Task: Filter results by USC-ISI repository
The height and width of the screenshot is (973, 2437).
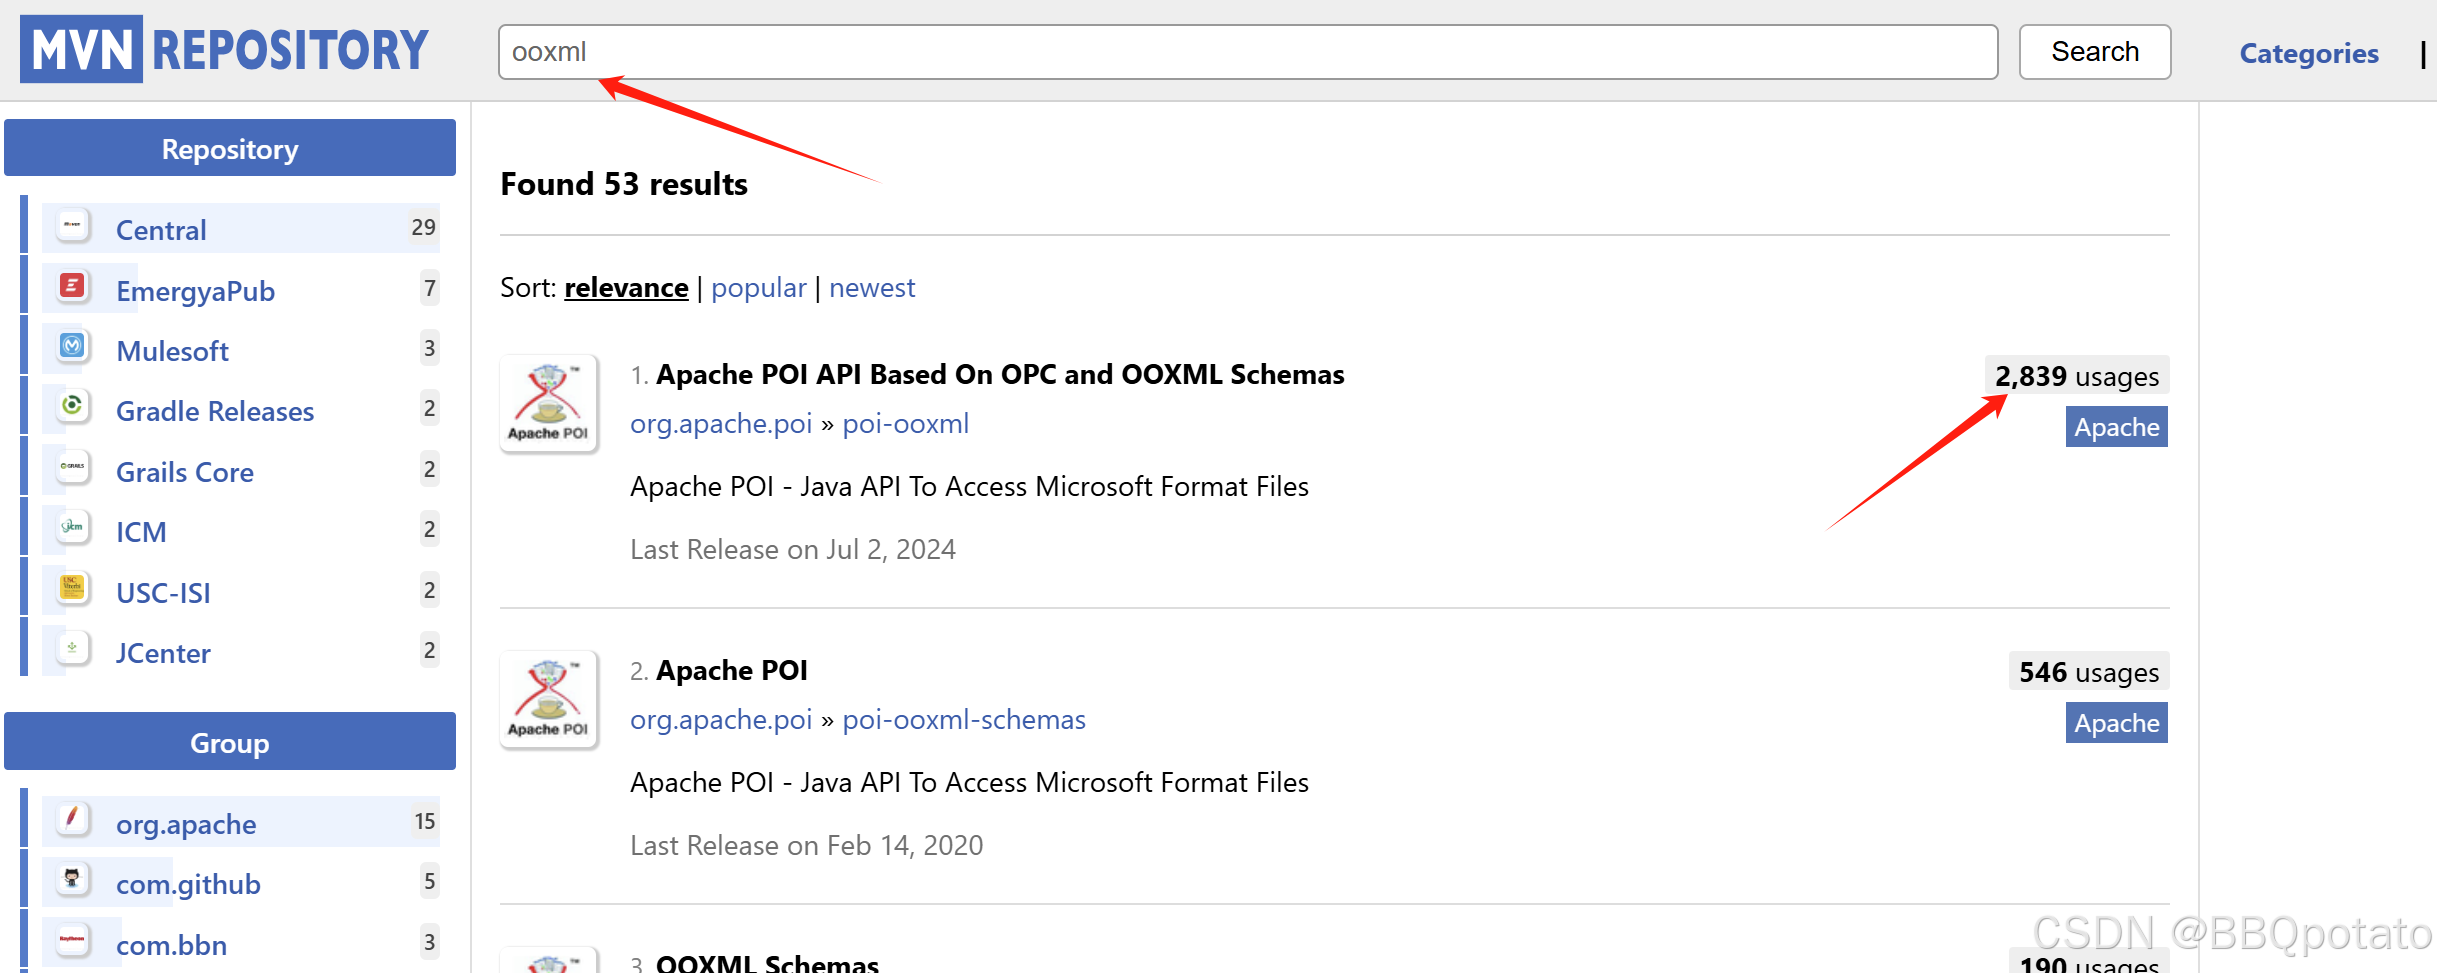Action: 163,593
